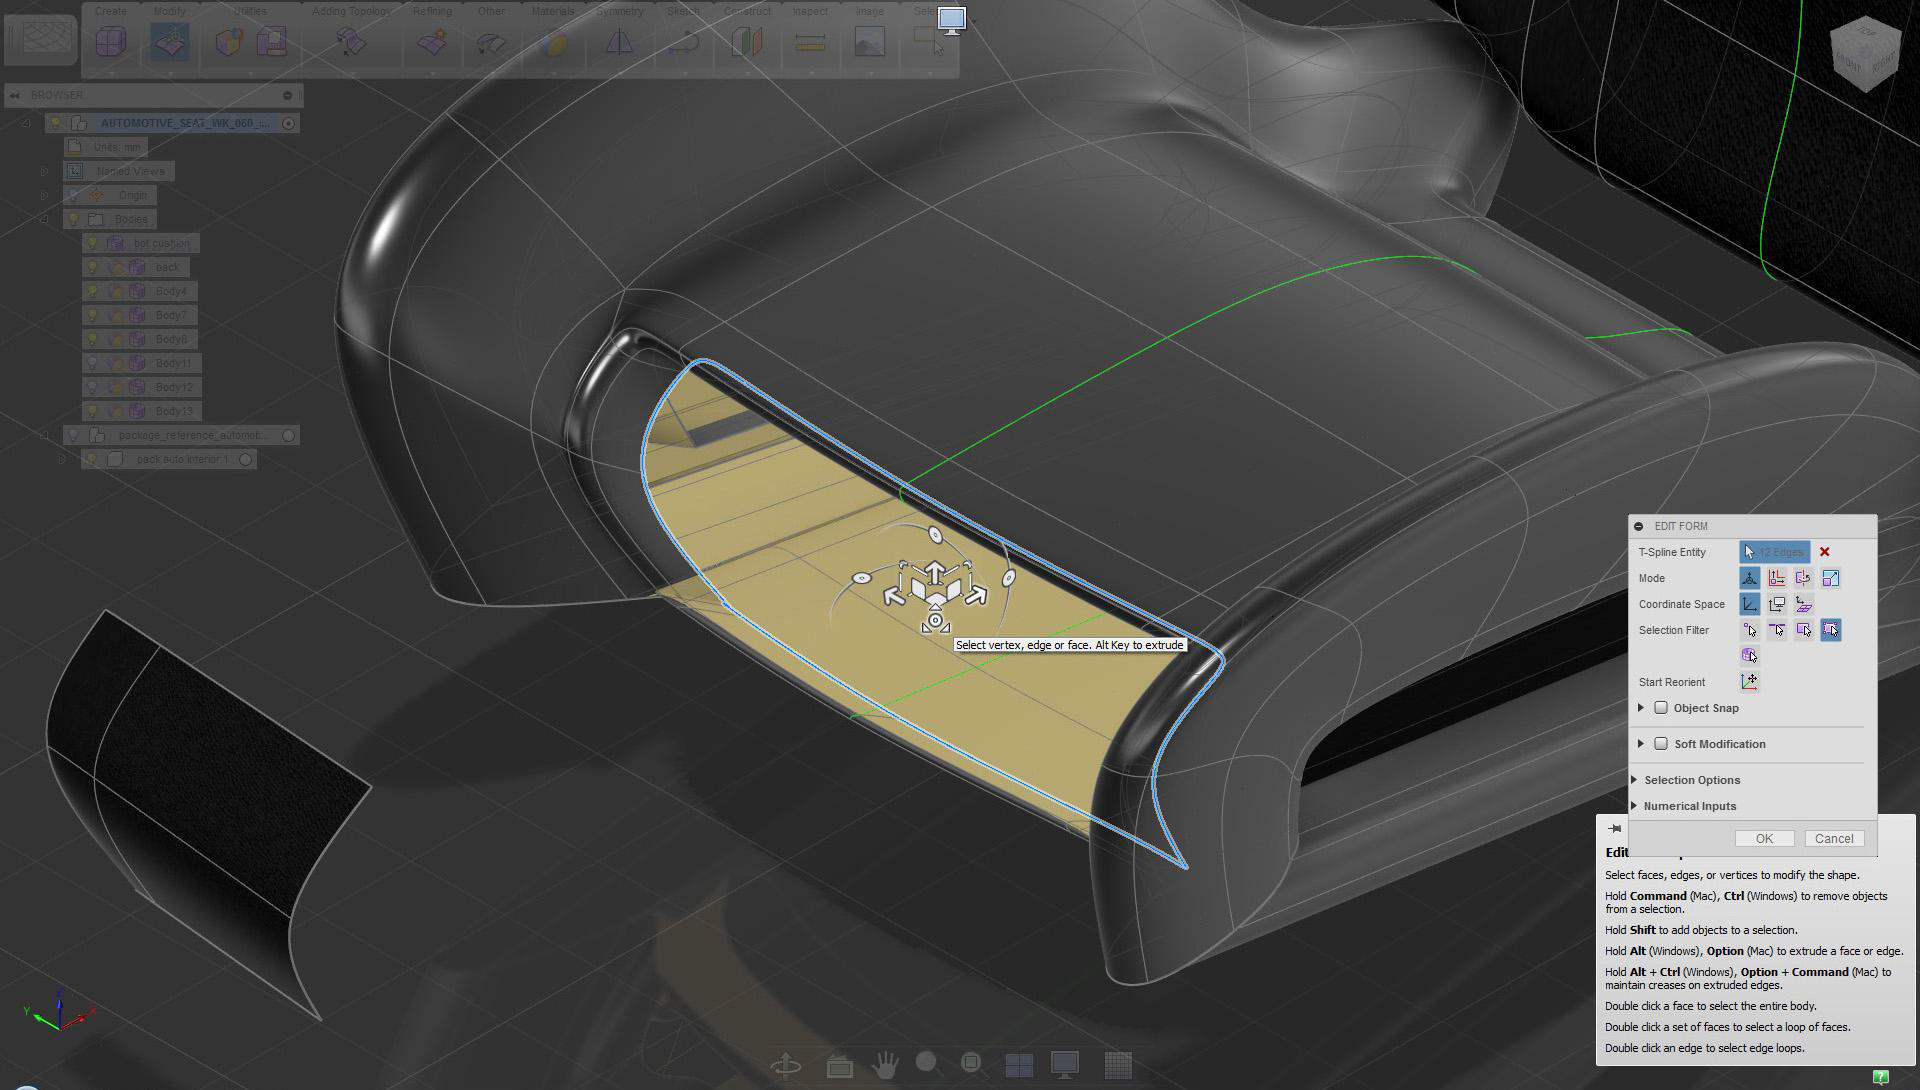This screenshot has width=1920, height=1090.
Task: Select the body selection filter icon
Action: (1749, 656)
